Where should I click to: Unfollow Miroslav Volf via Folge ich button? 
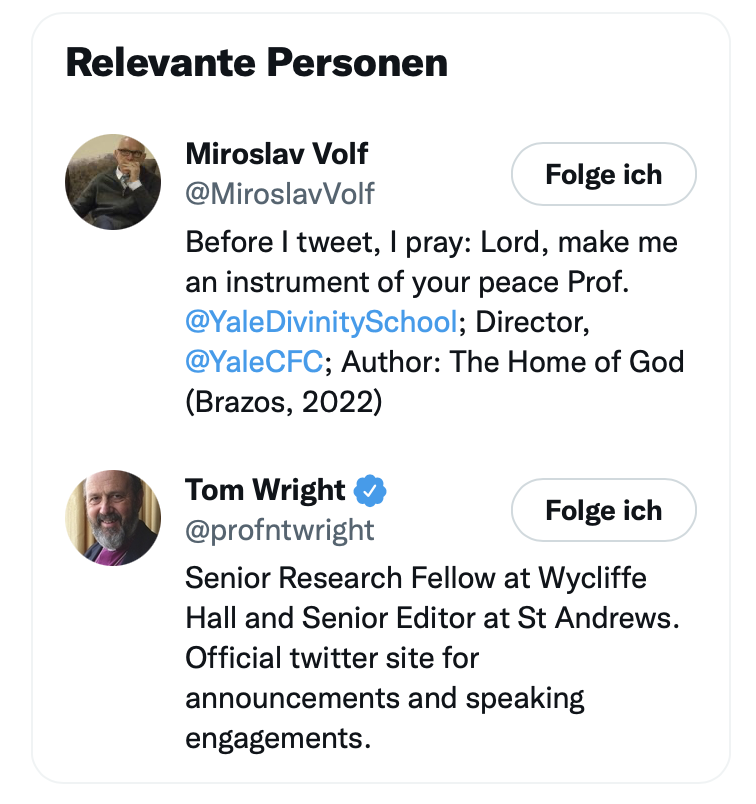(x=603, y=175)
